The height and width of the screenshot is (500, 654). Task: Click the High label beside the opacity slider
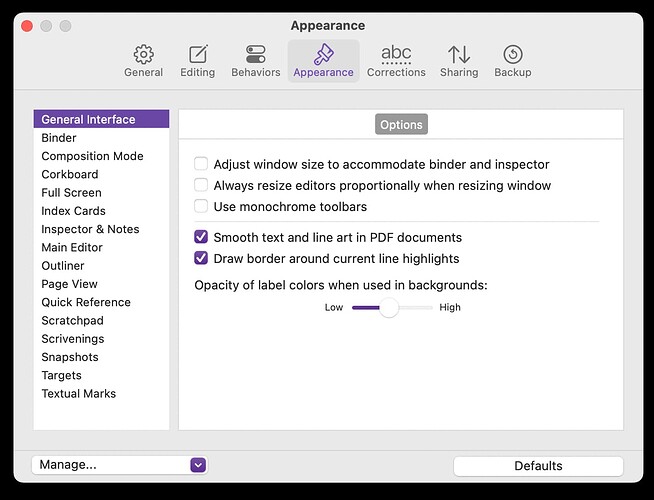(450, 307)
